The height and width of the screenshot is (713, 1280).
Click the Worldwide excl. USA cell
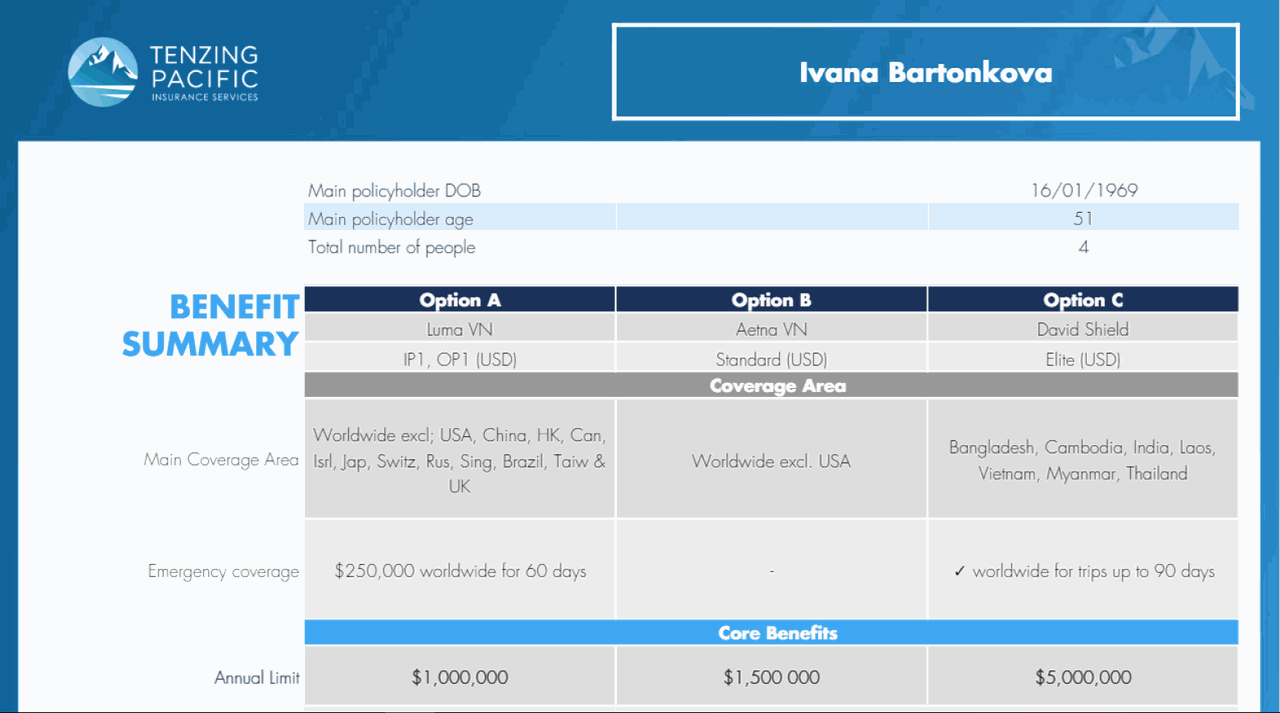(771, 461)
